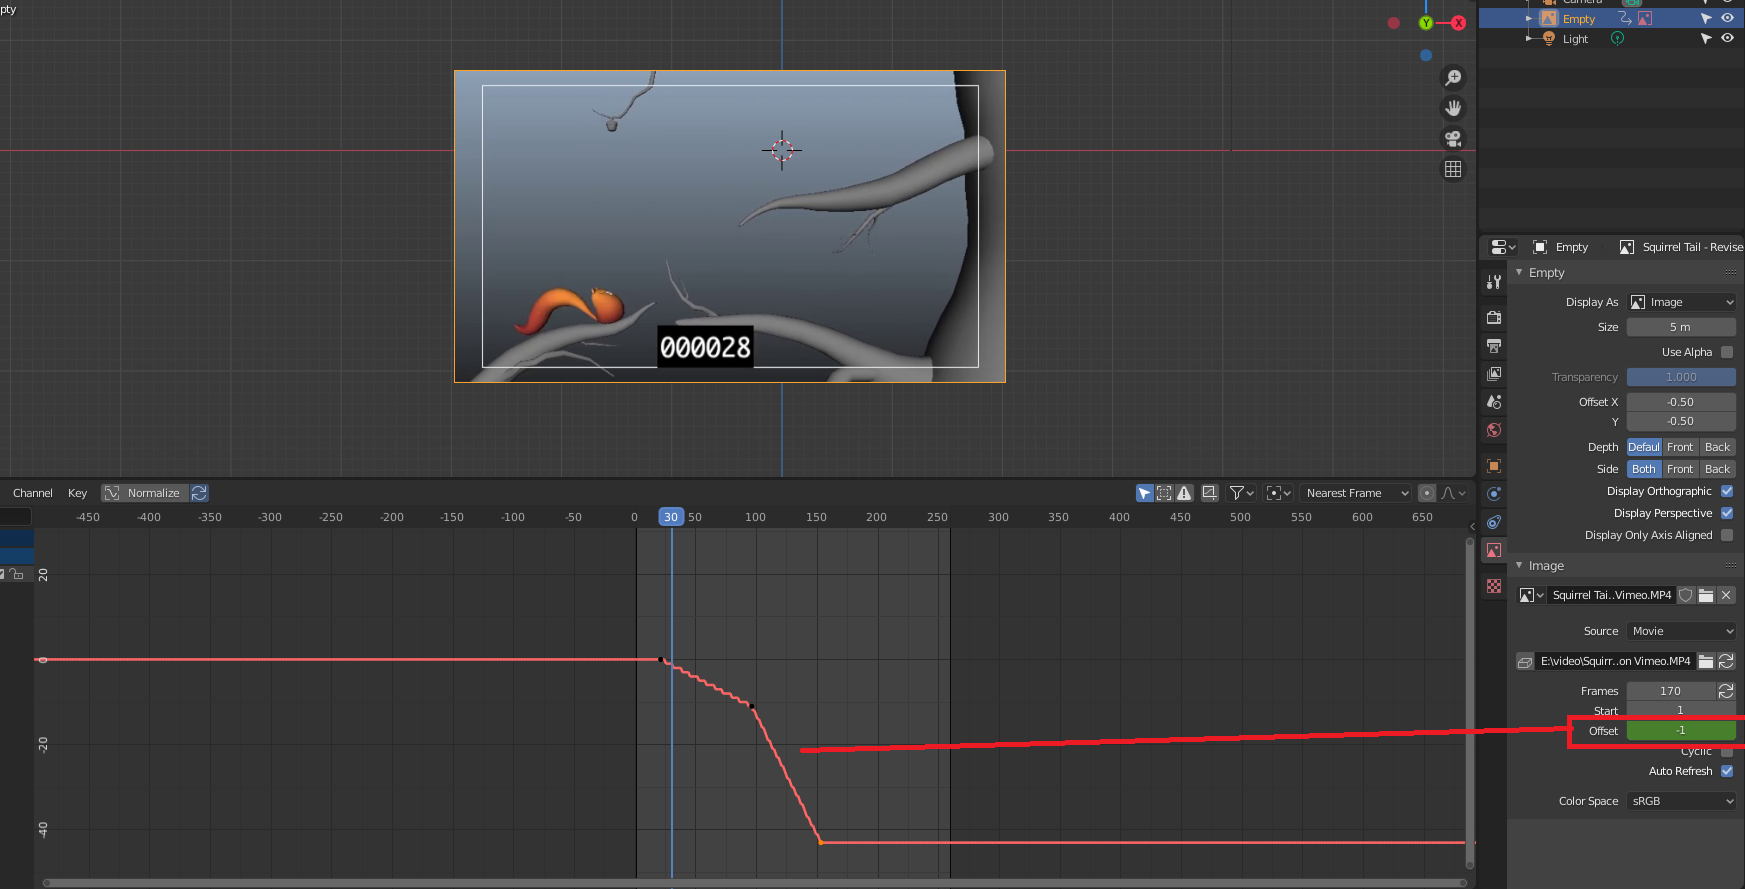The image size is (1745, 889).
Task: Click the refresh icon beside Frames field
Action: point(1726,691)
